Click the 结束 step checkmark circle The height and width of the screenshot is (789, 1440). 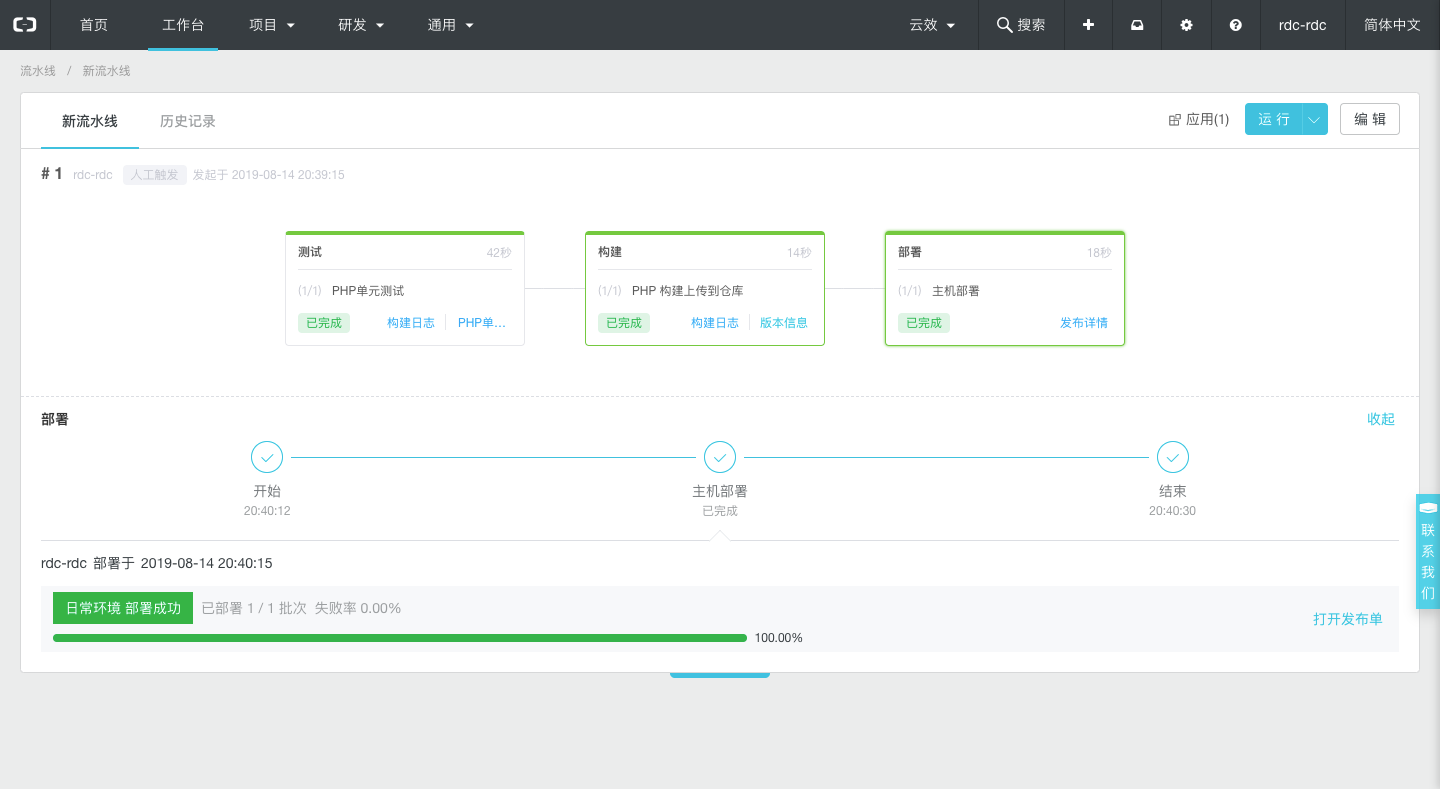[x=1173, y=457]
